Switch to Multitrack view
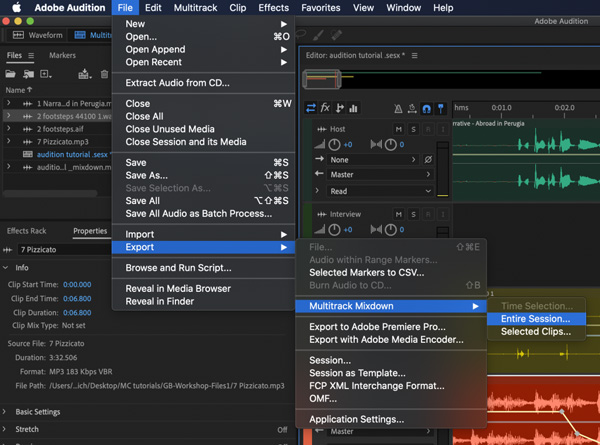Viewport: 600px width, 445px height. [x=93, y=35]
